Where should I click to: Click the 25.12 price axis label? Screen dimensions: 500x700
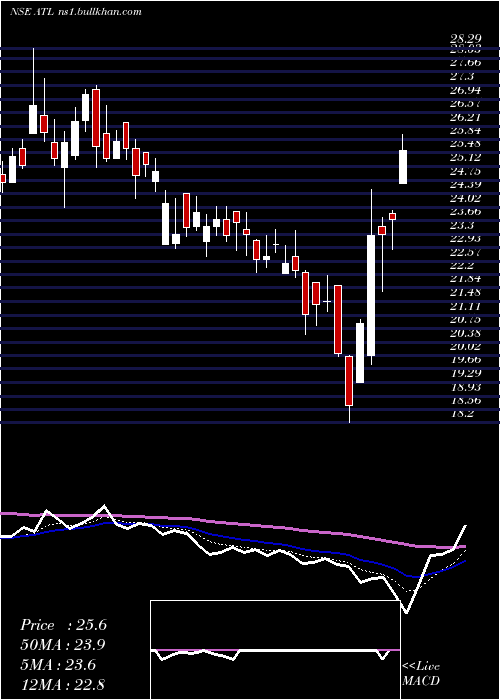click(x=466, y=157)
